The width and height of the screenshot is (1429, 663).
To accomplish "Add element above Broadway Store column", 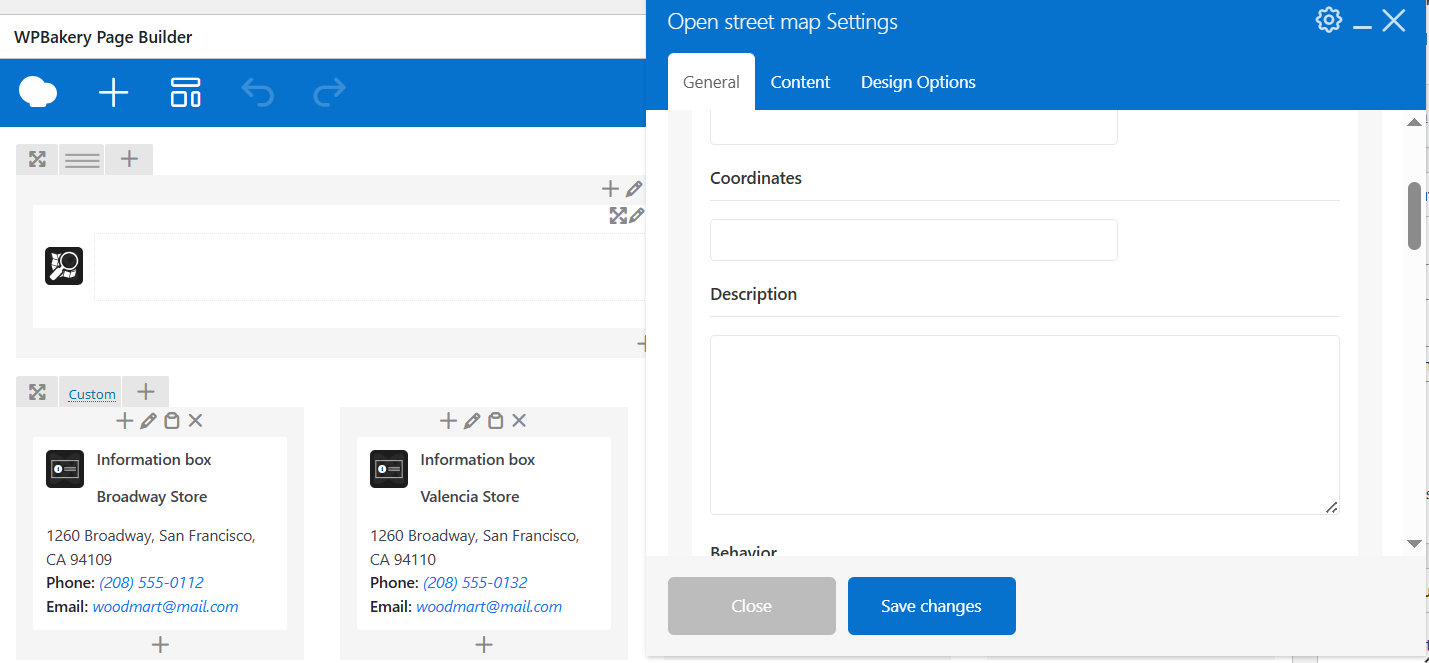I will 125,421.
